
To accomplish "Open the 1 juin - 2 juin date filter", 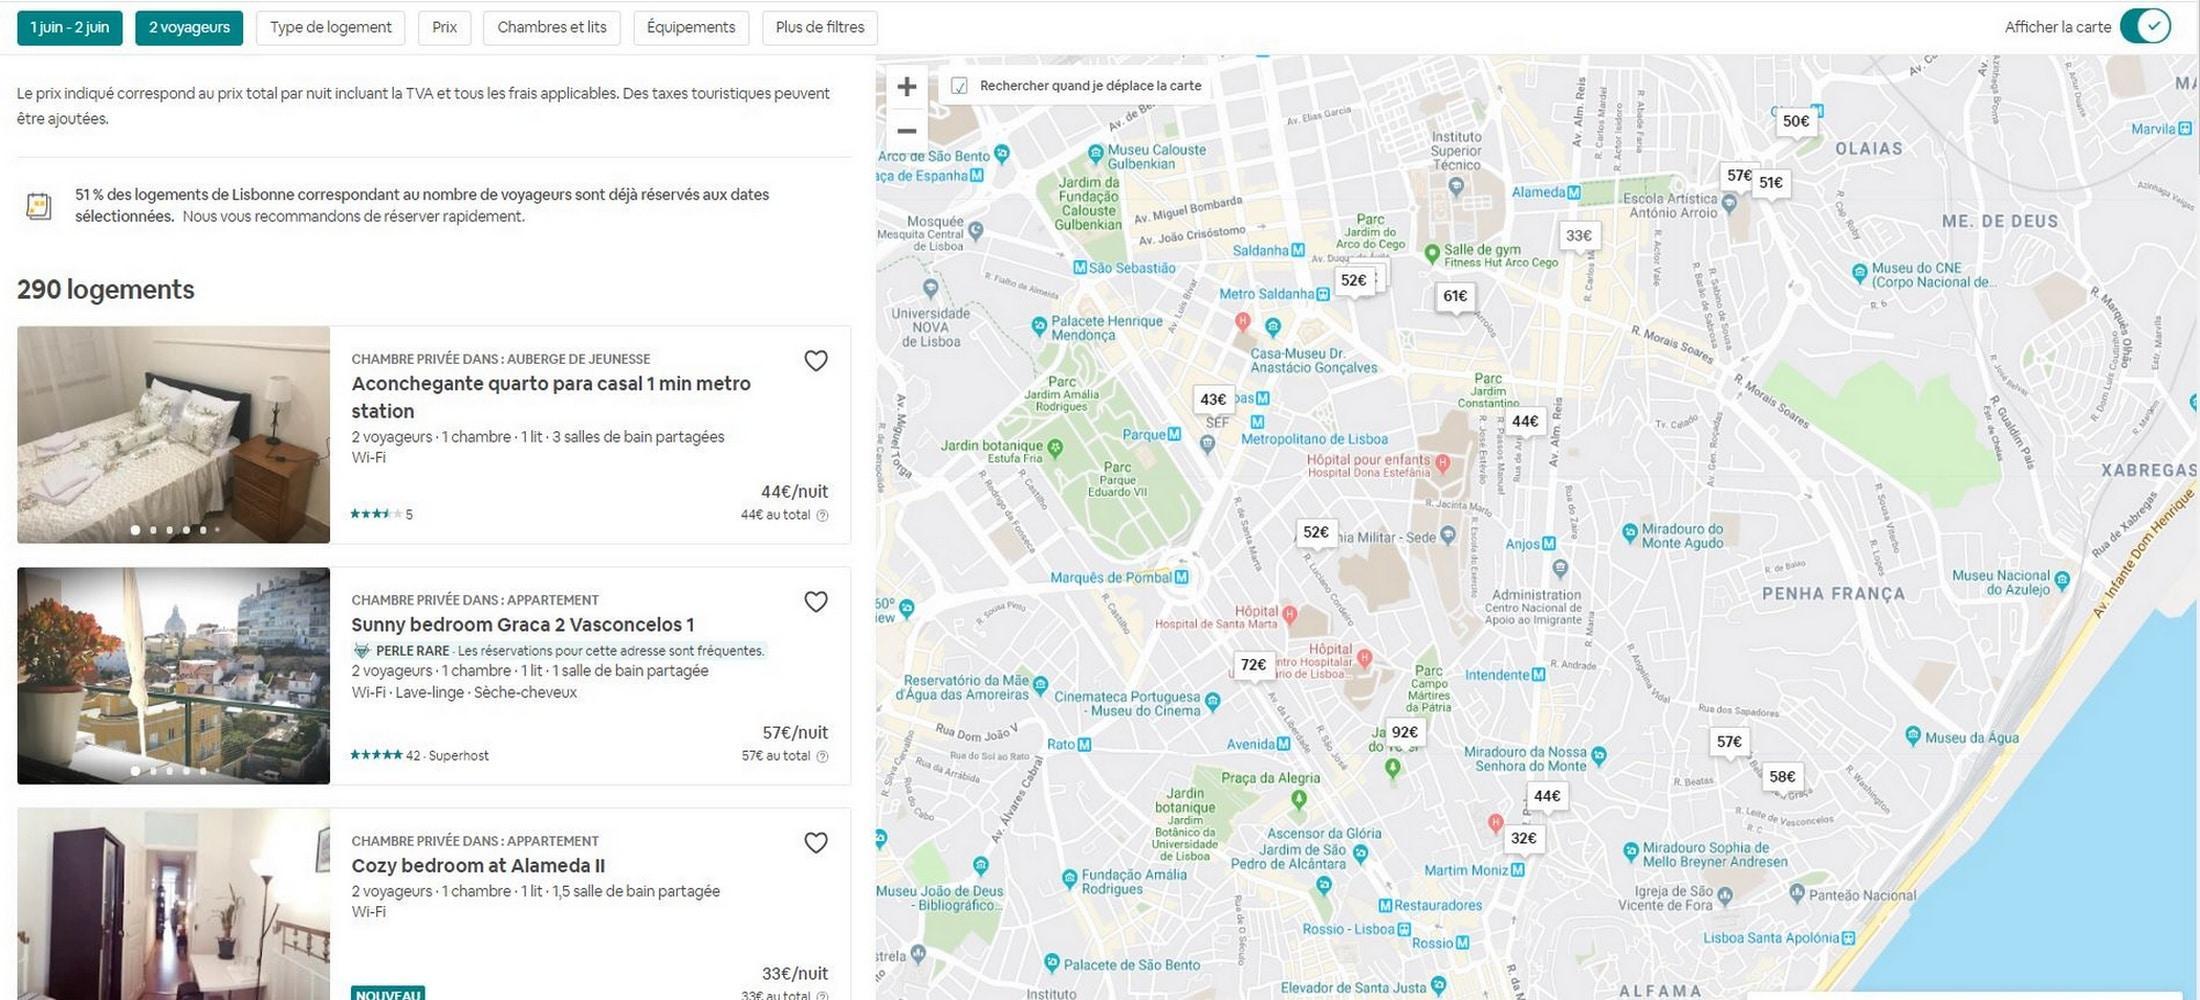I will pos(70,28).
